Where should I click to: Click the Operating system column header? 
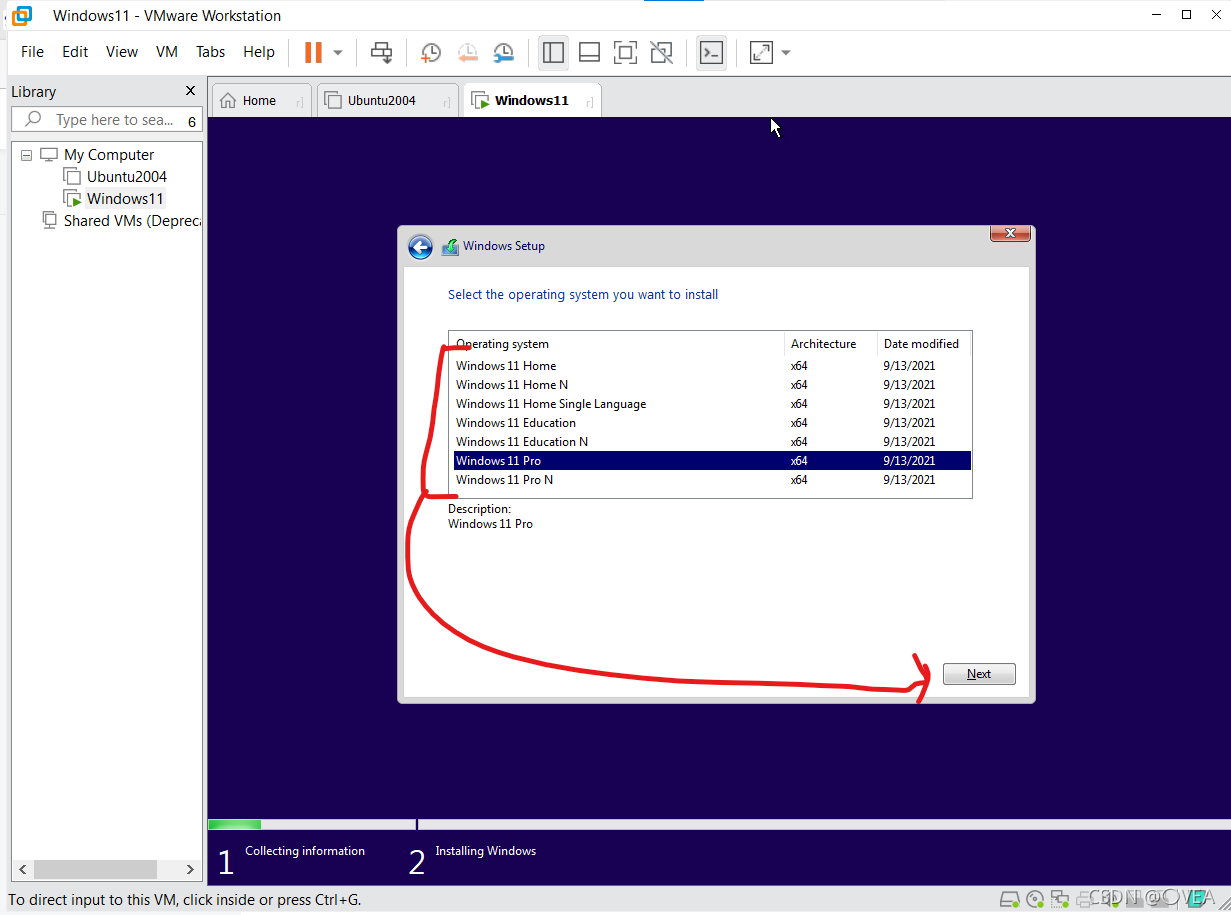(617, 344)
